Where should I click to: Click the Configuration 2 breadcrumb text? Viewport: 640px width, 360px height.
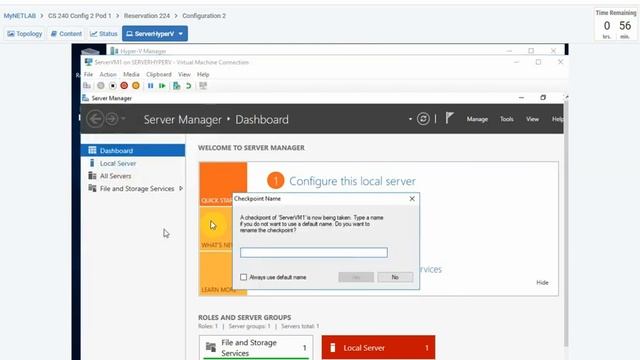click(204, 16)
